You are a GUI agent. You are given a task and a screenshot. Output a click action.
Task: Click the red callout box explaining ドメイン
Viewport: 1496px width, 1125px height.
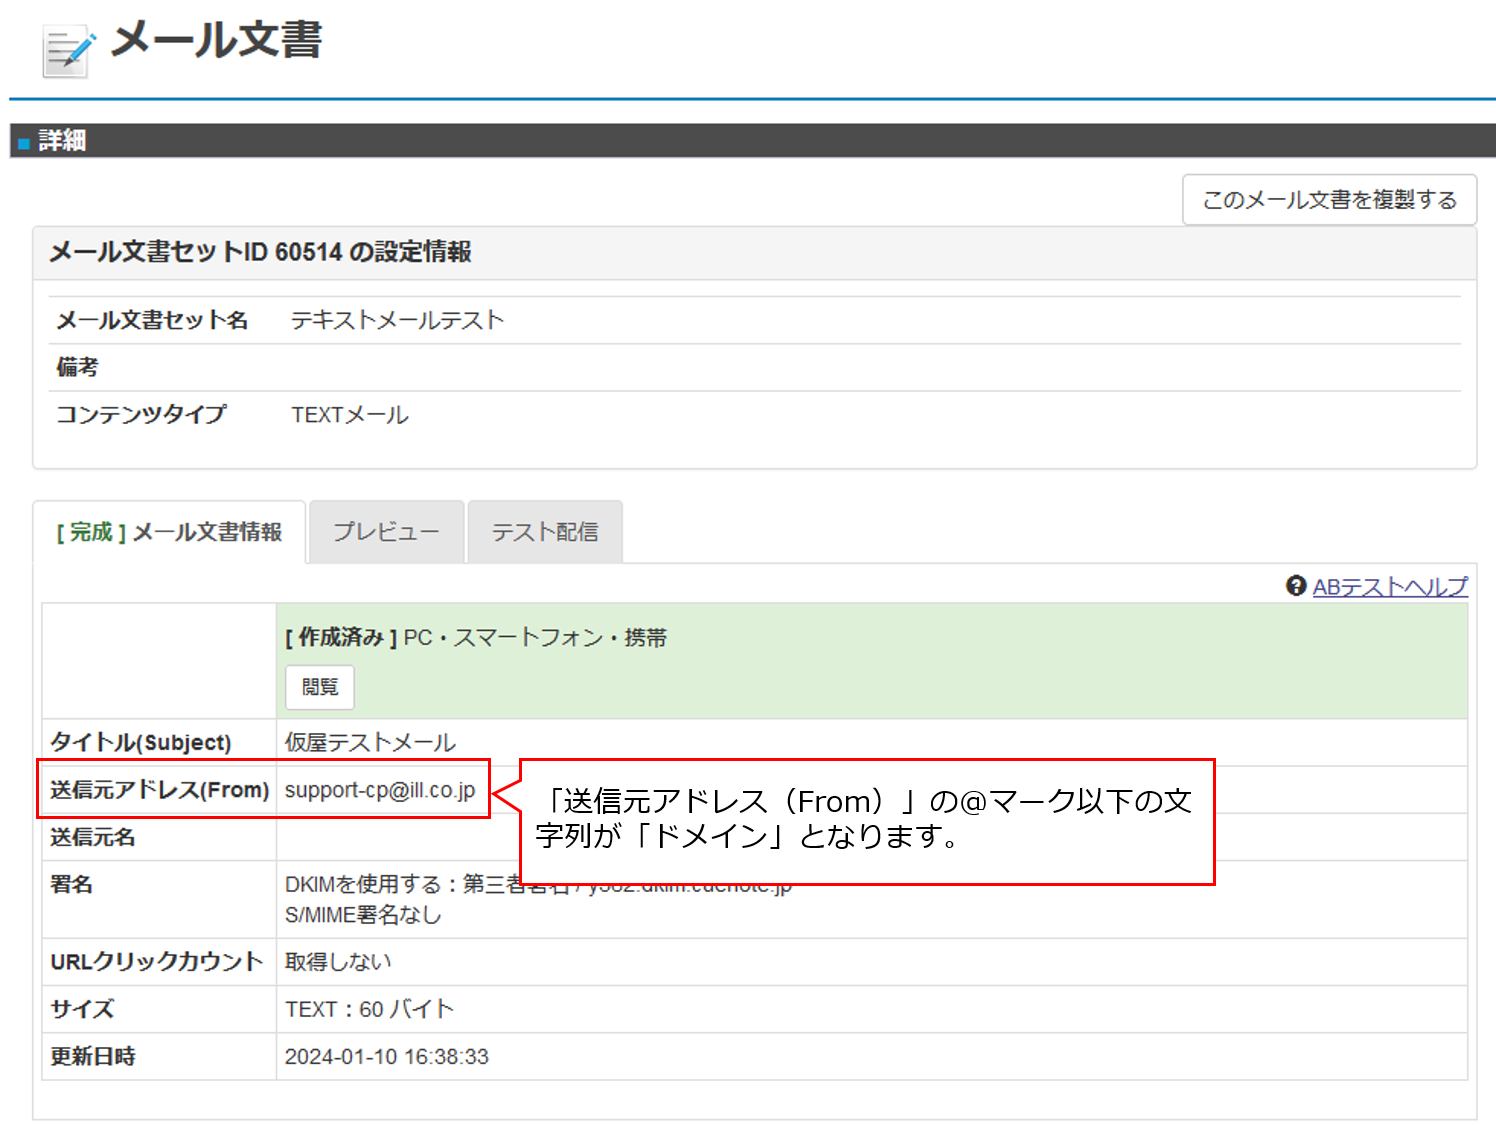coord(868,822)
